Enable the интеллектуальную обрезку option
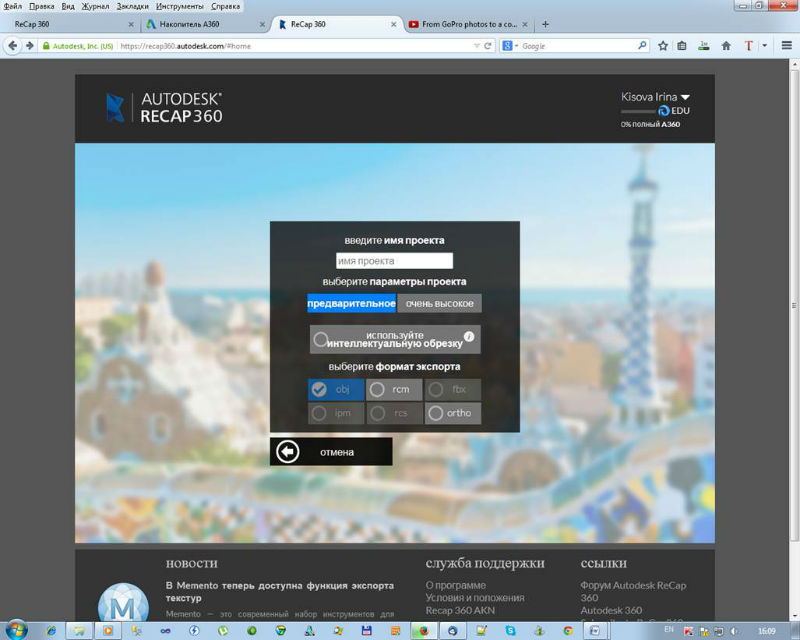 point(321,340)
